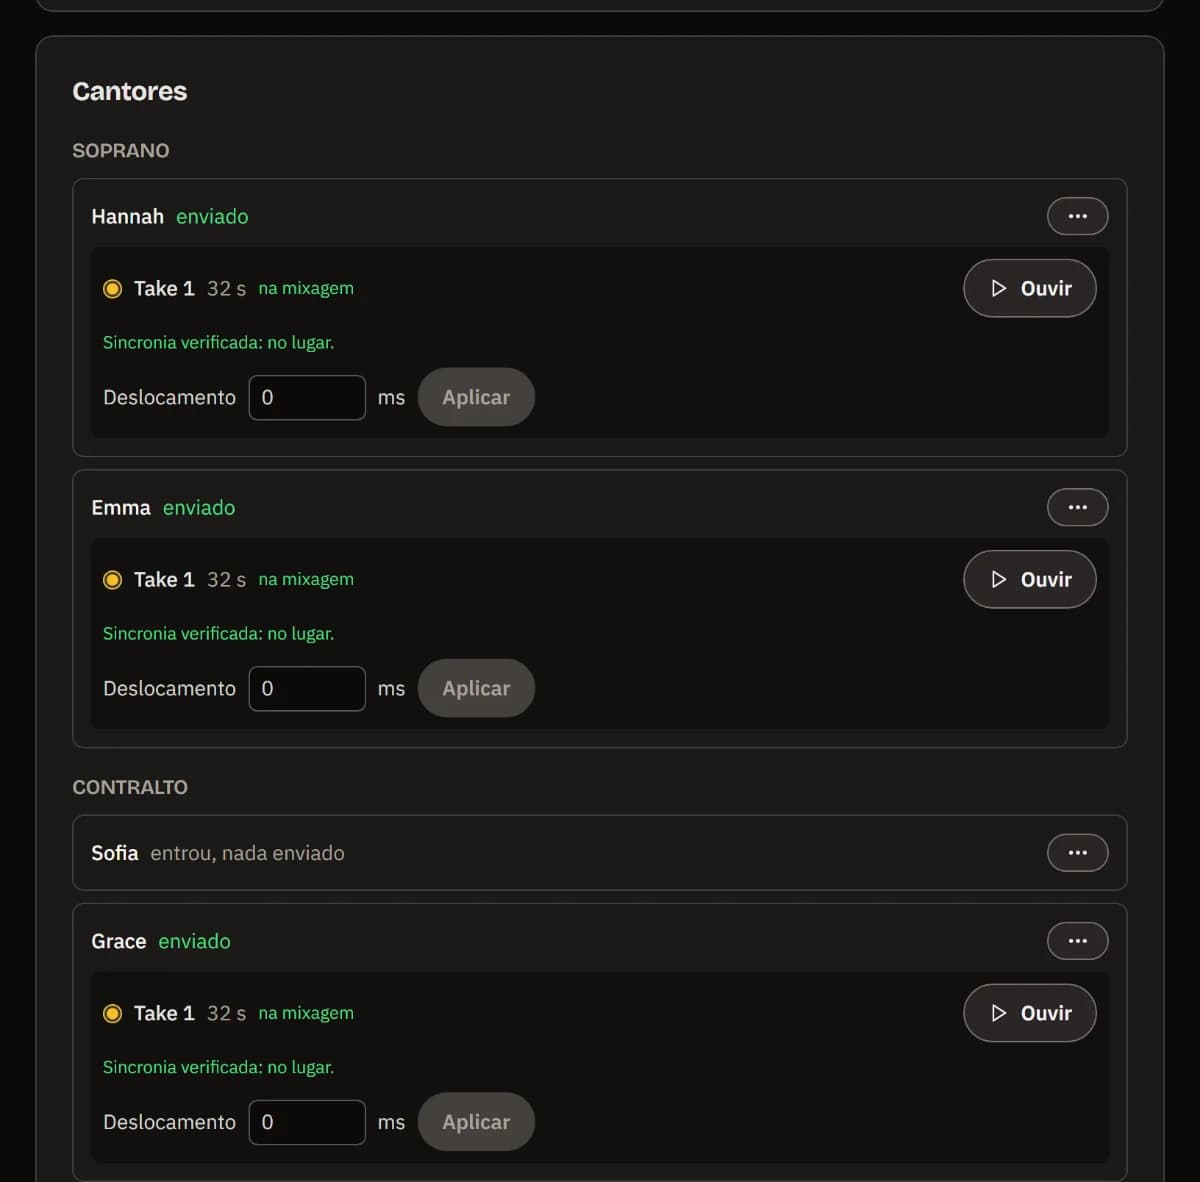This screenshot has width=1200, height=1182.
Task: Apply Emma's offset with Aplicar button
Action: point(476,688)
